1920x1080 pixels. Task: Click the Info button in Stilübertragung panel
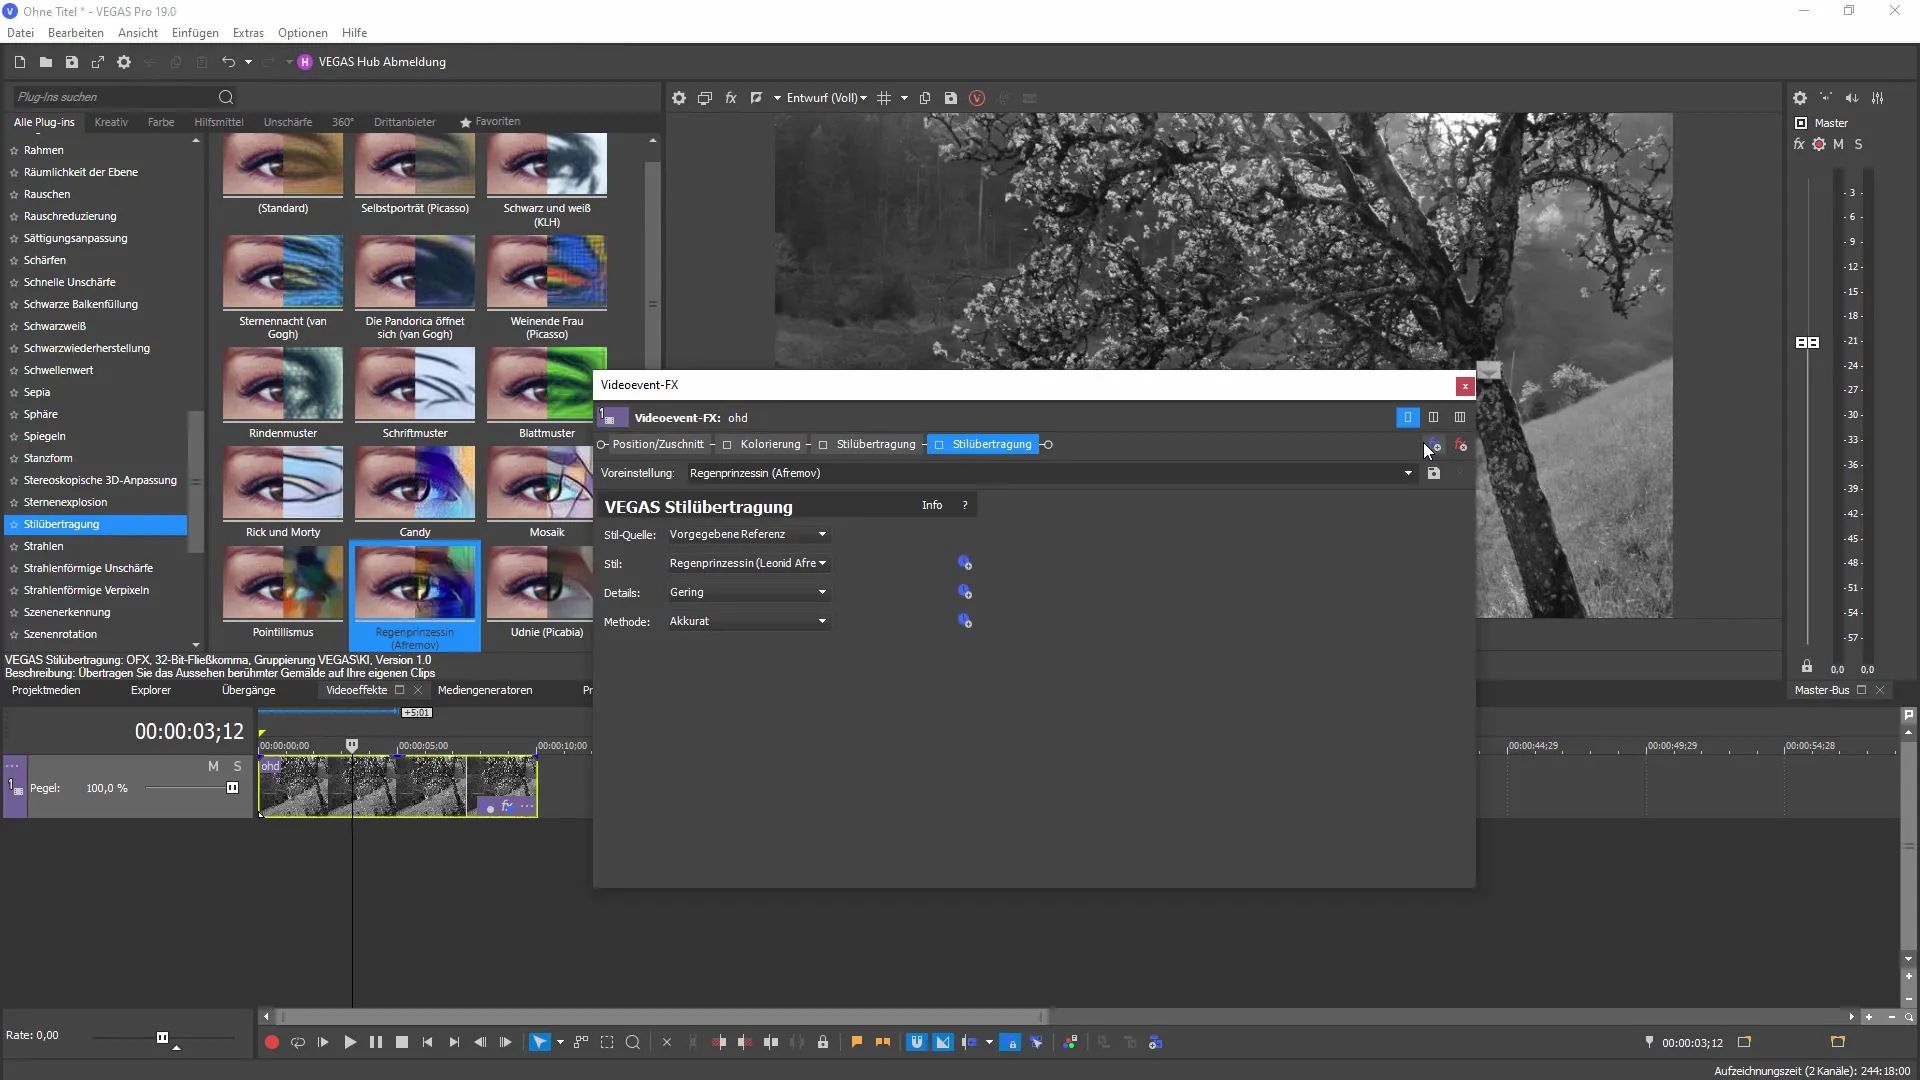point(932,505)
